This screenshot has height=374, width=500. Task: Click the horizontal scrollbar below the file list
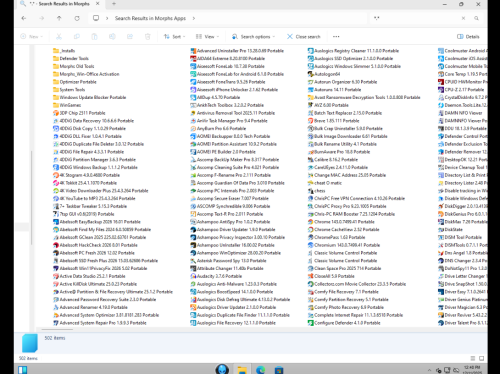pos(57,330)
